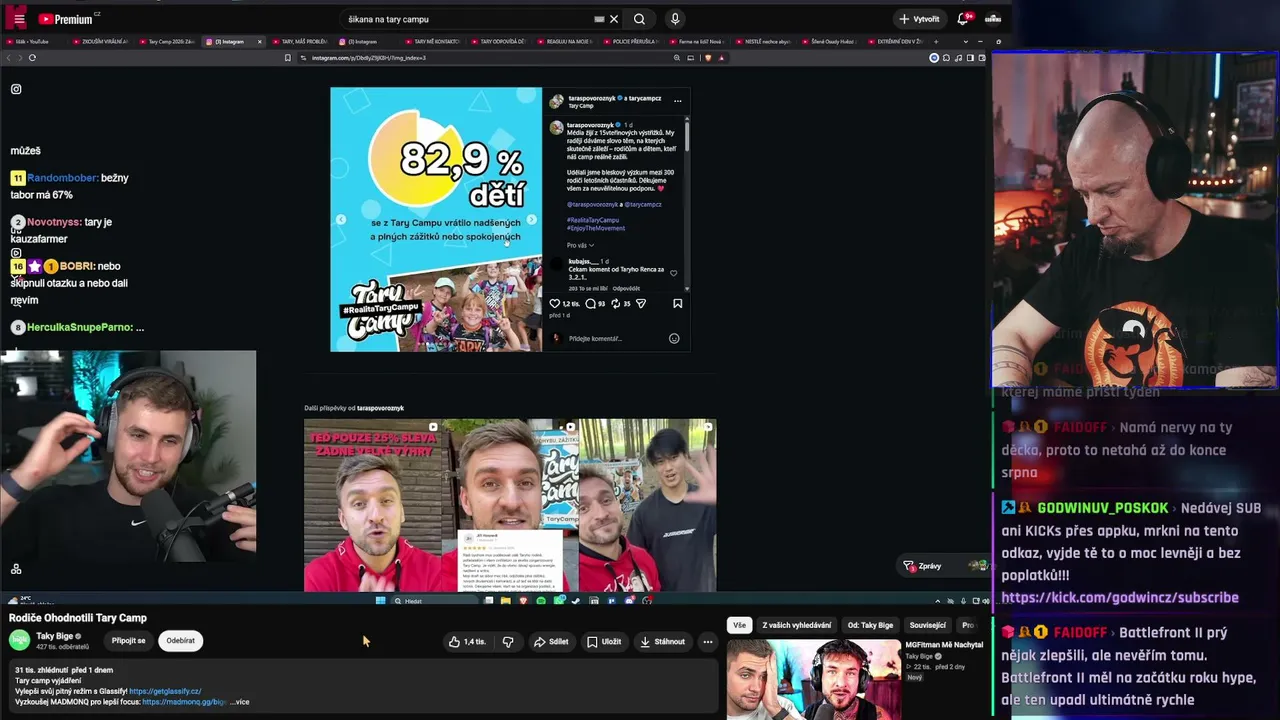Share the Instagram post via paper plane
The image size is (1280, 720).
[641, 303]
